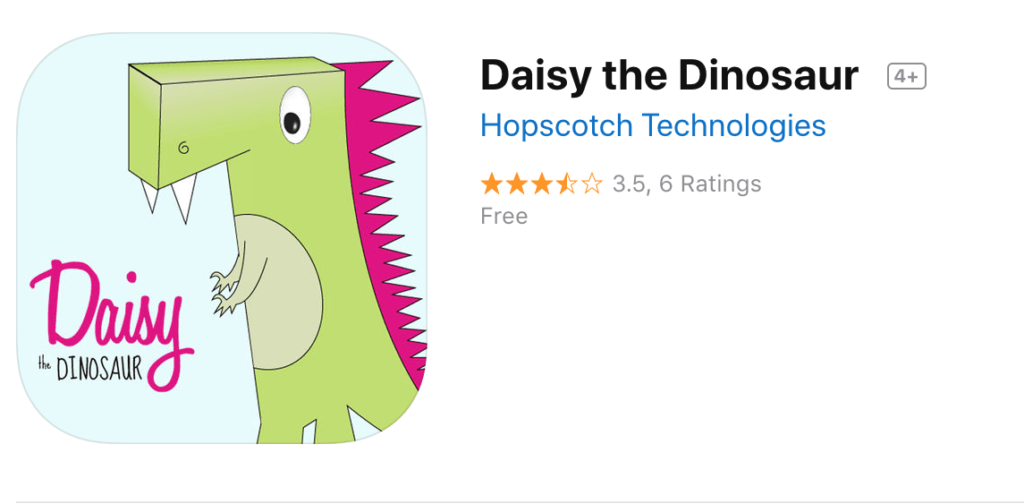Click the Free price label
The image size is (1024, 504).
(x=504, y=216)
